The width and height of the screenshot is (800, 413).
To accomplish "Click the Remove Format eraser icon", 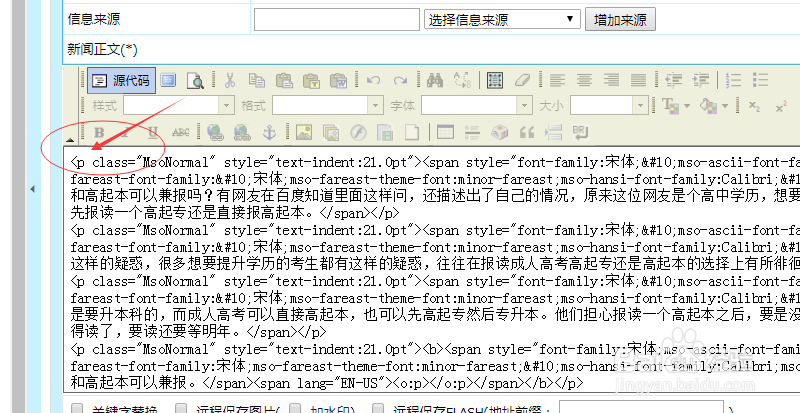I will point(522,80).
